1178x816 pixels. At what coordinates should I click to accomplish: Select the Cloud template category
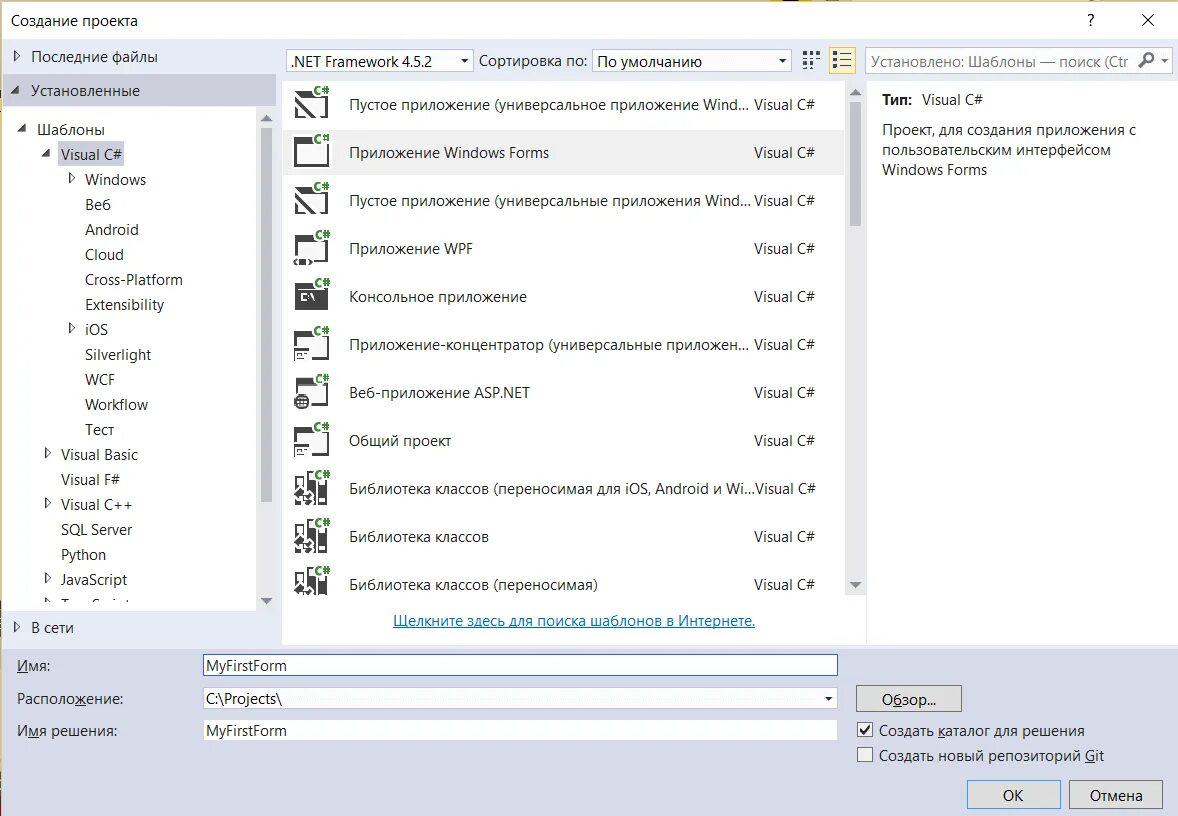point(104,254)
